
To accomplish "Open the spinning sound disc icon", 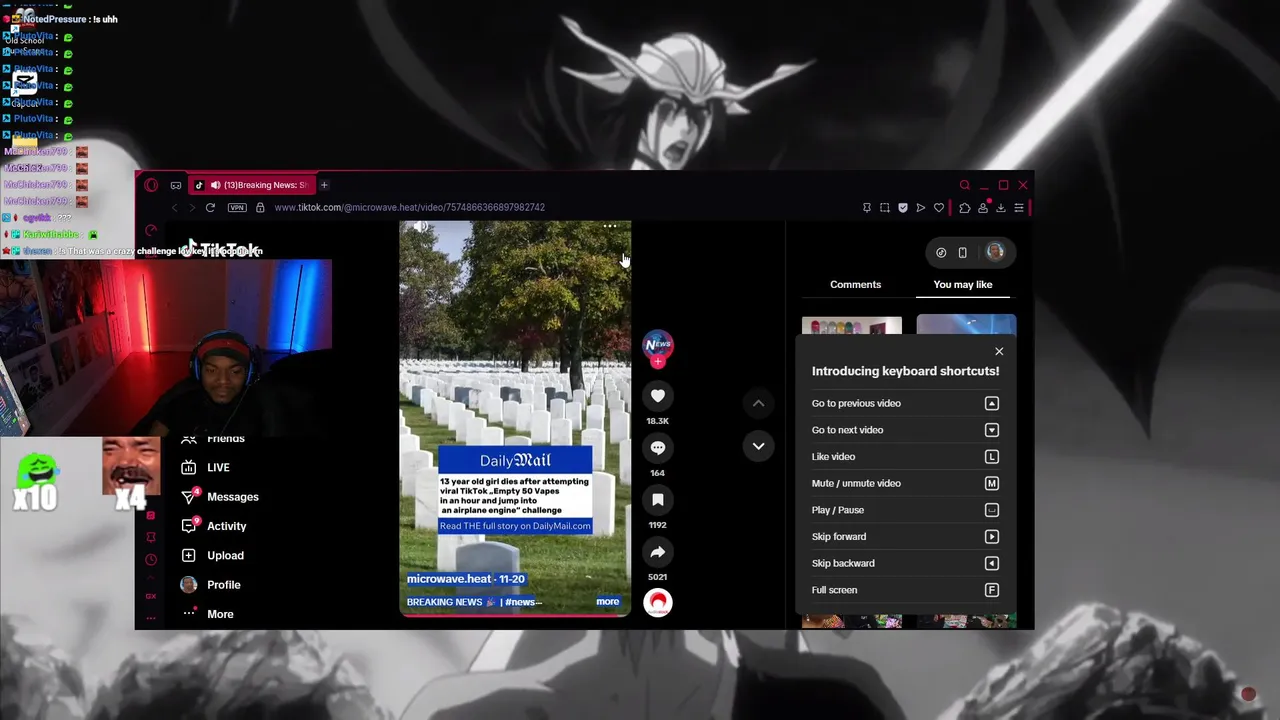I will [x=657, y=602].
